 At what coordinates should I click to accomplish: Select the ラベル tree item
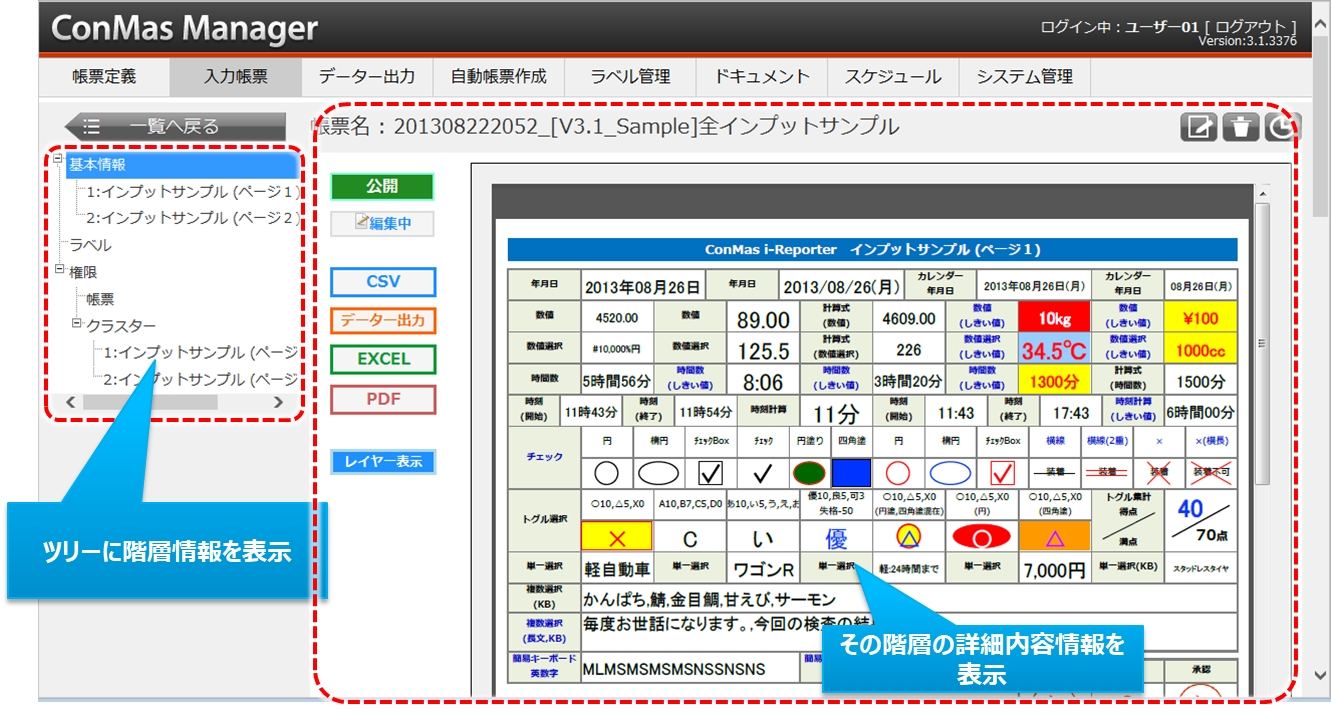click(x=90, y=245)
